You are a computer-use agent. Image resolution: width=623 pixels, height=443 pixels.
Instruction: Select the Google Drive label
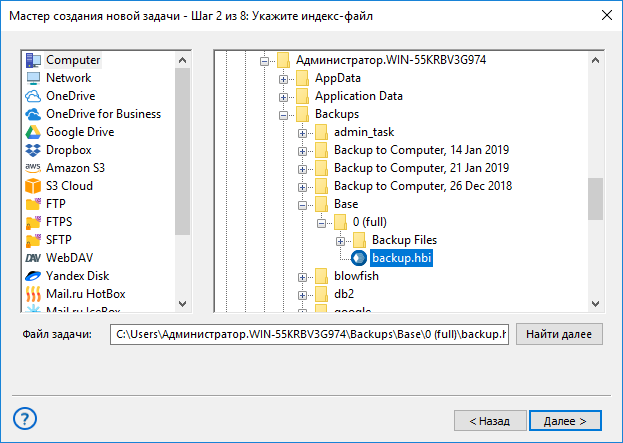click(x=80, y=132)
